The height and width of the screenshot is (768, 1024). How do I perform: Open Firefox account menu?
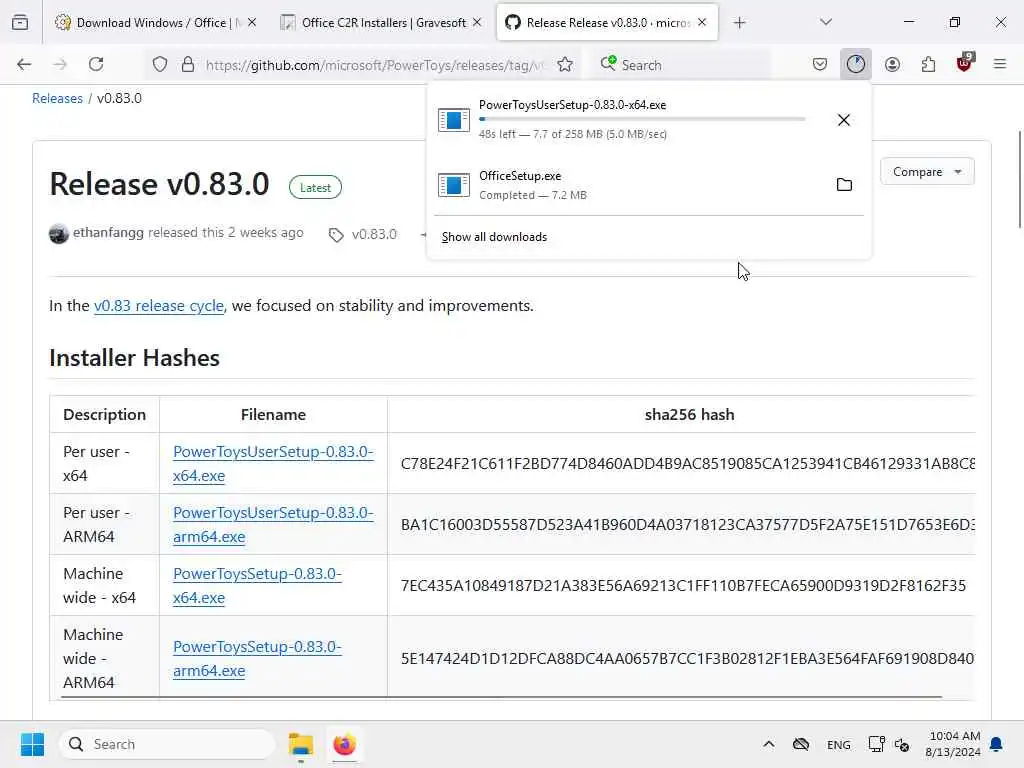tap(892, 64)
